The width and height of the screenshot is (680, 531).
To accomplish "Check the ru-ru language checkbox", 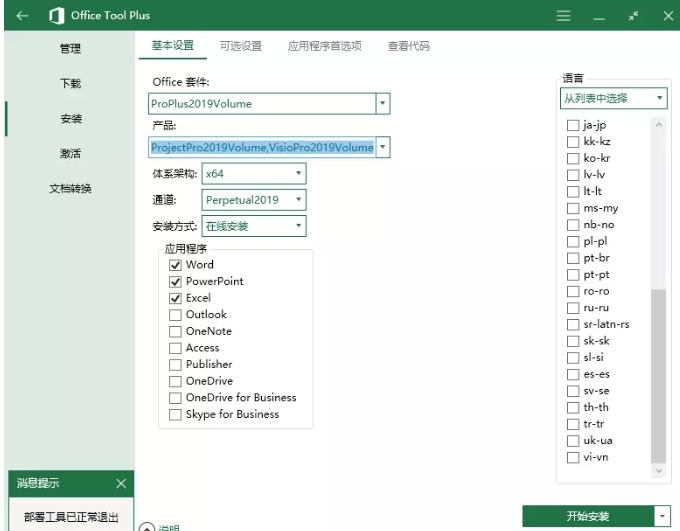I will pos(573,308).
